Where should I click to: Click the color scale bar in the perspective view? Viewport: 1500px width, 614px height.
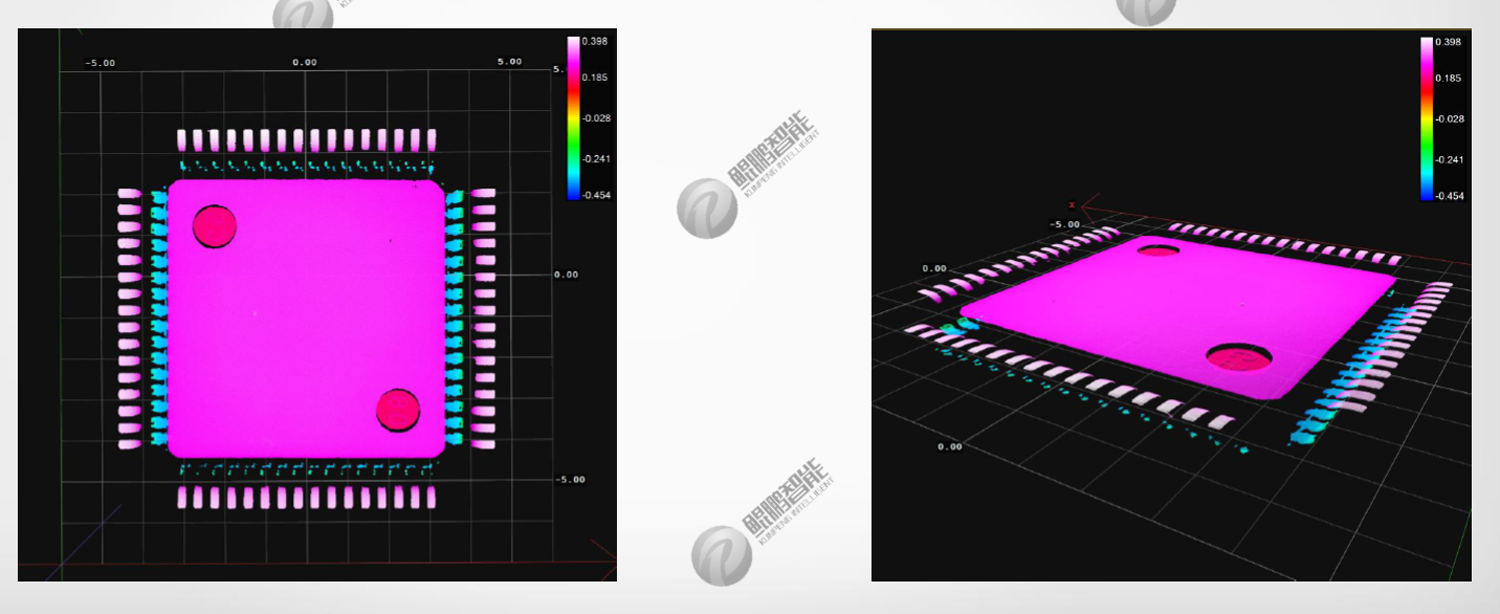[x=1426, y=119]
